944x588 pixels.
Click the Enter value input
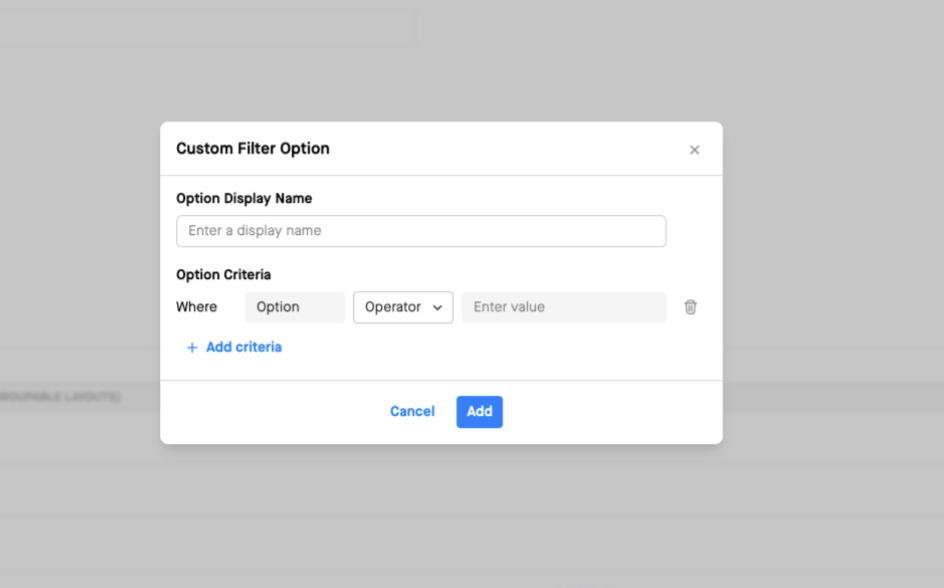pos(564,308)
